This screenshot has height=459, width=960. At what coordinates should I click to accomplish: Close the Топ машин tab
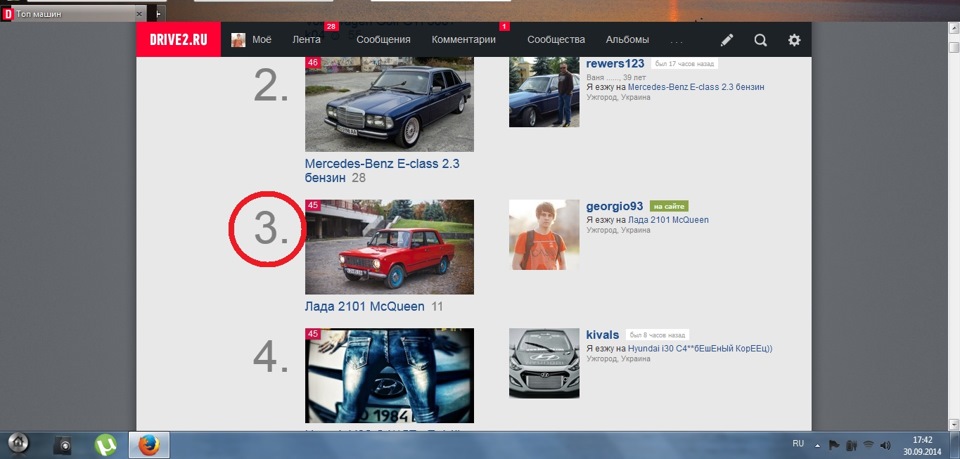tap(139, 13)
